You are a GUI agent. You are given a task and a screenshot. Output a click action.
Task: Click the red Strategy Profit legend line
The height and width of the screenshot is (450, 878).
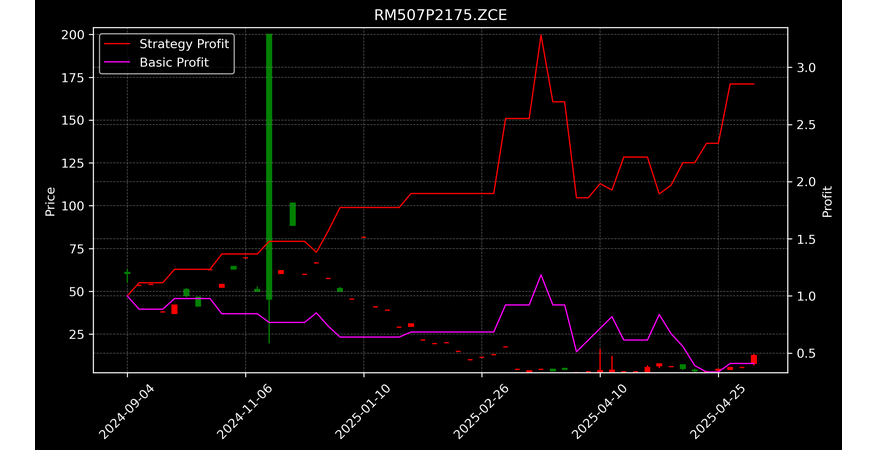click(118, 44)
